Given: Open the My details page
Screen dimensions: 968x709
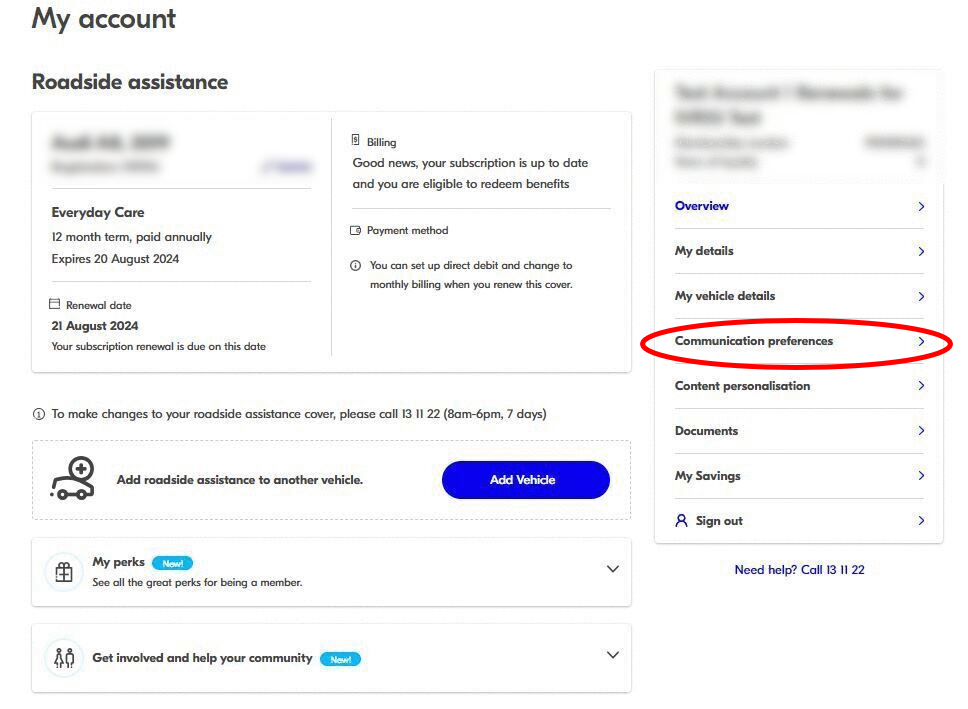Looking at the screenshot, I should point(704,251).
